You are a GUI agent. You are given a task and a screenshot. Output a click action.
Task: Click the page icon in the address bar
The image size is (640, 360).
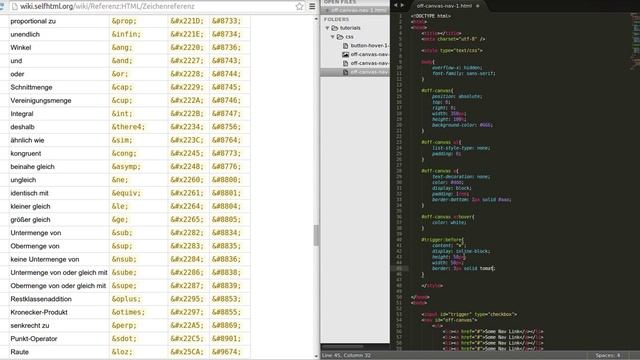(x=15, y=7)
